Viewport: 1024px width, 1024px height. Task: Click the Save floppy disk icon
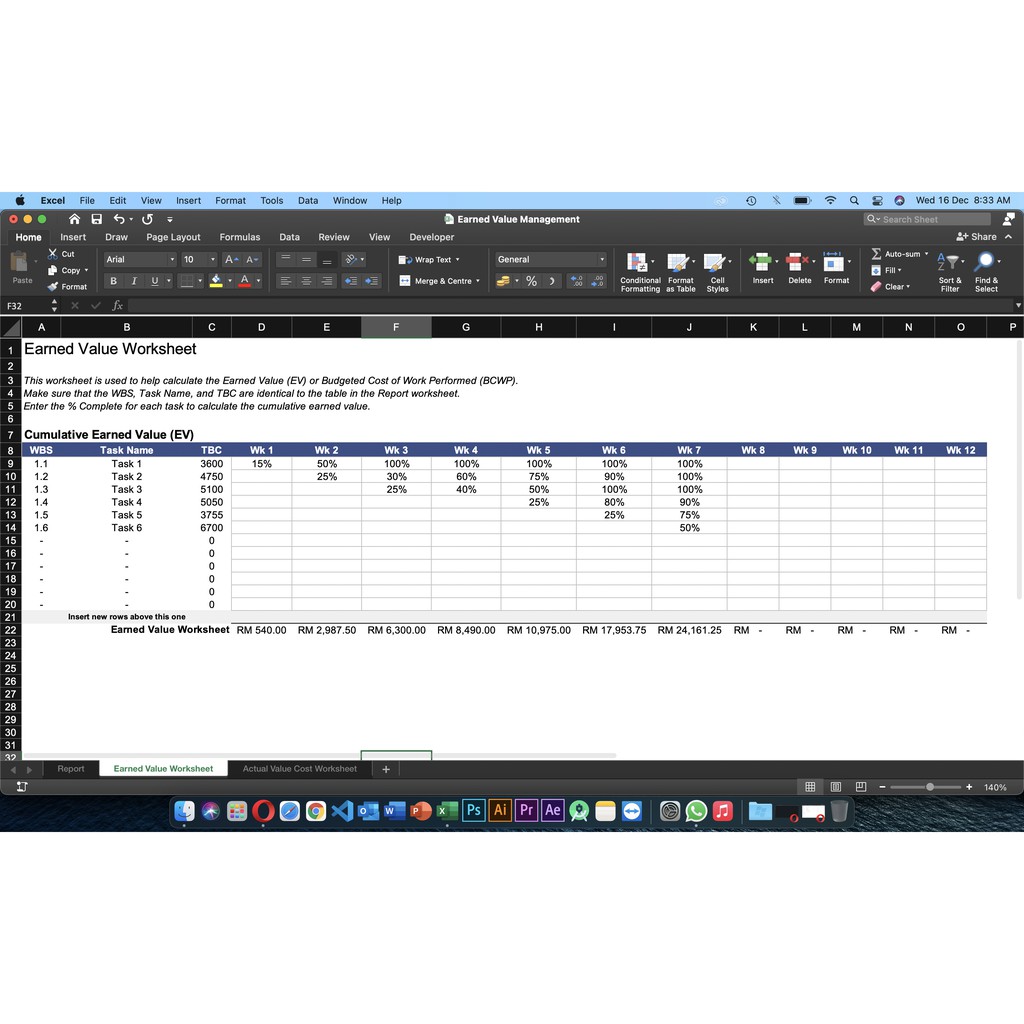click(x=97, y=219)
